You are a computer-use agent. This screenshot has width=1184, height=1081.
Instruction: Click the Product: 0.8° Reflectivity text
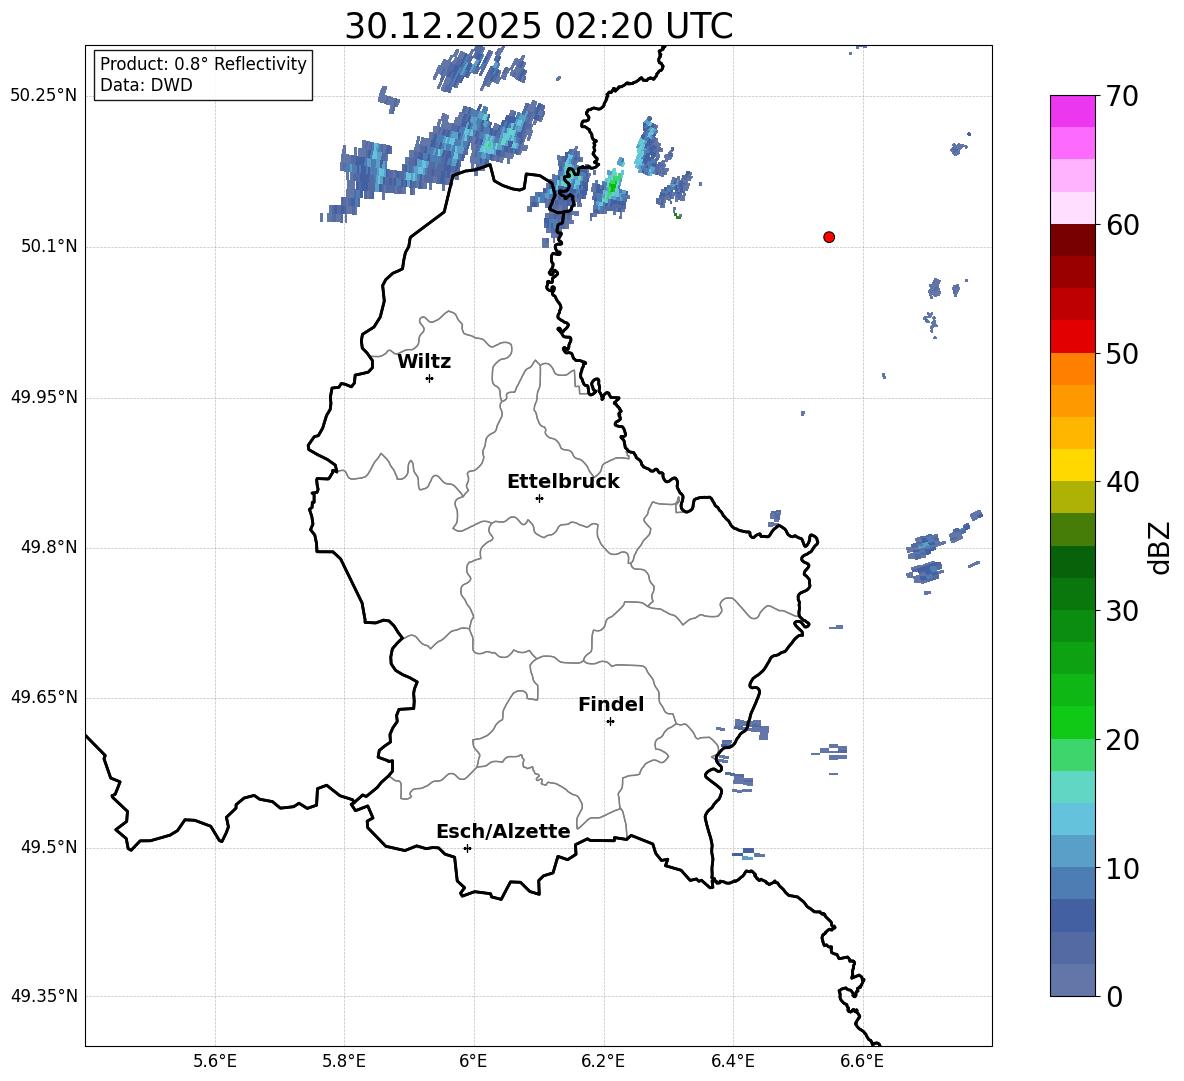click(203, 64)
